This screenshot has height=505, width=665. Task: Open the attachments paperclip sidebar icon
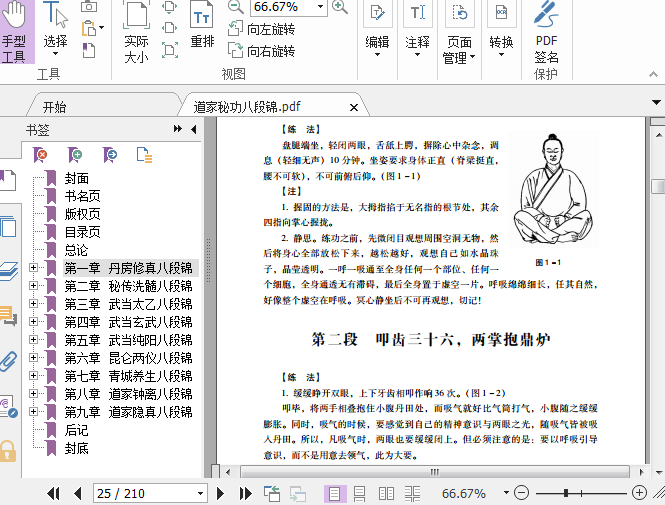click(x=8, y=361)
